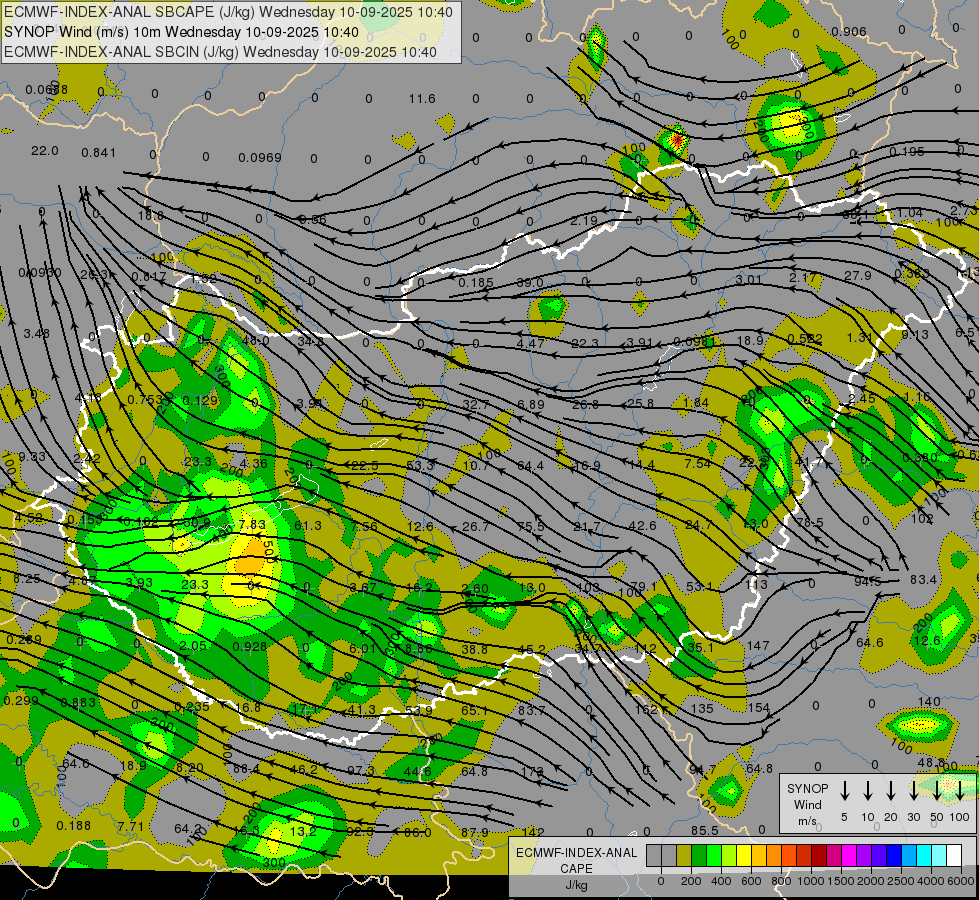
Task: Click the 1500 label on the CAPE scale
Action: pyautogui.click(x=840, y=881)
